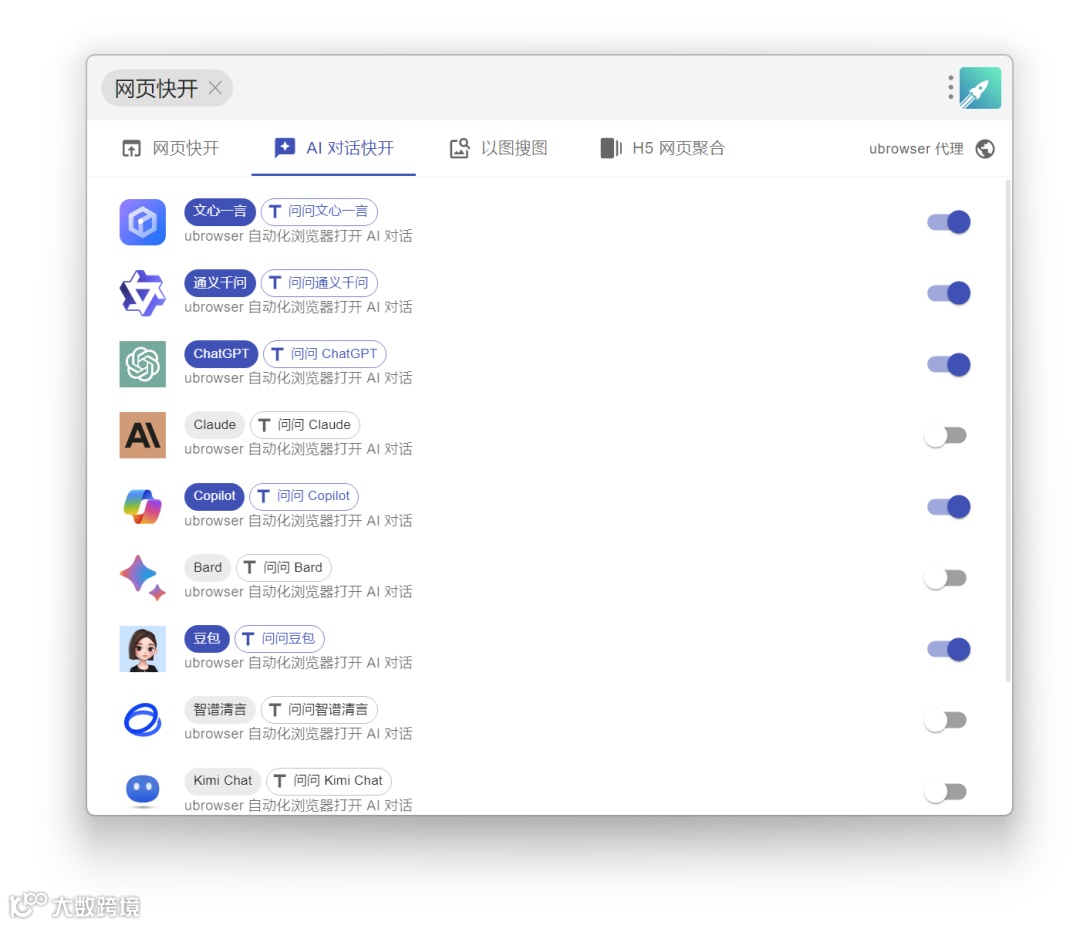The image size is (1080, 926).
Task: Click the Copilot colorful logo icon
Action: [x=143, y=506]
